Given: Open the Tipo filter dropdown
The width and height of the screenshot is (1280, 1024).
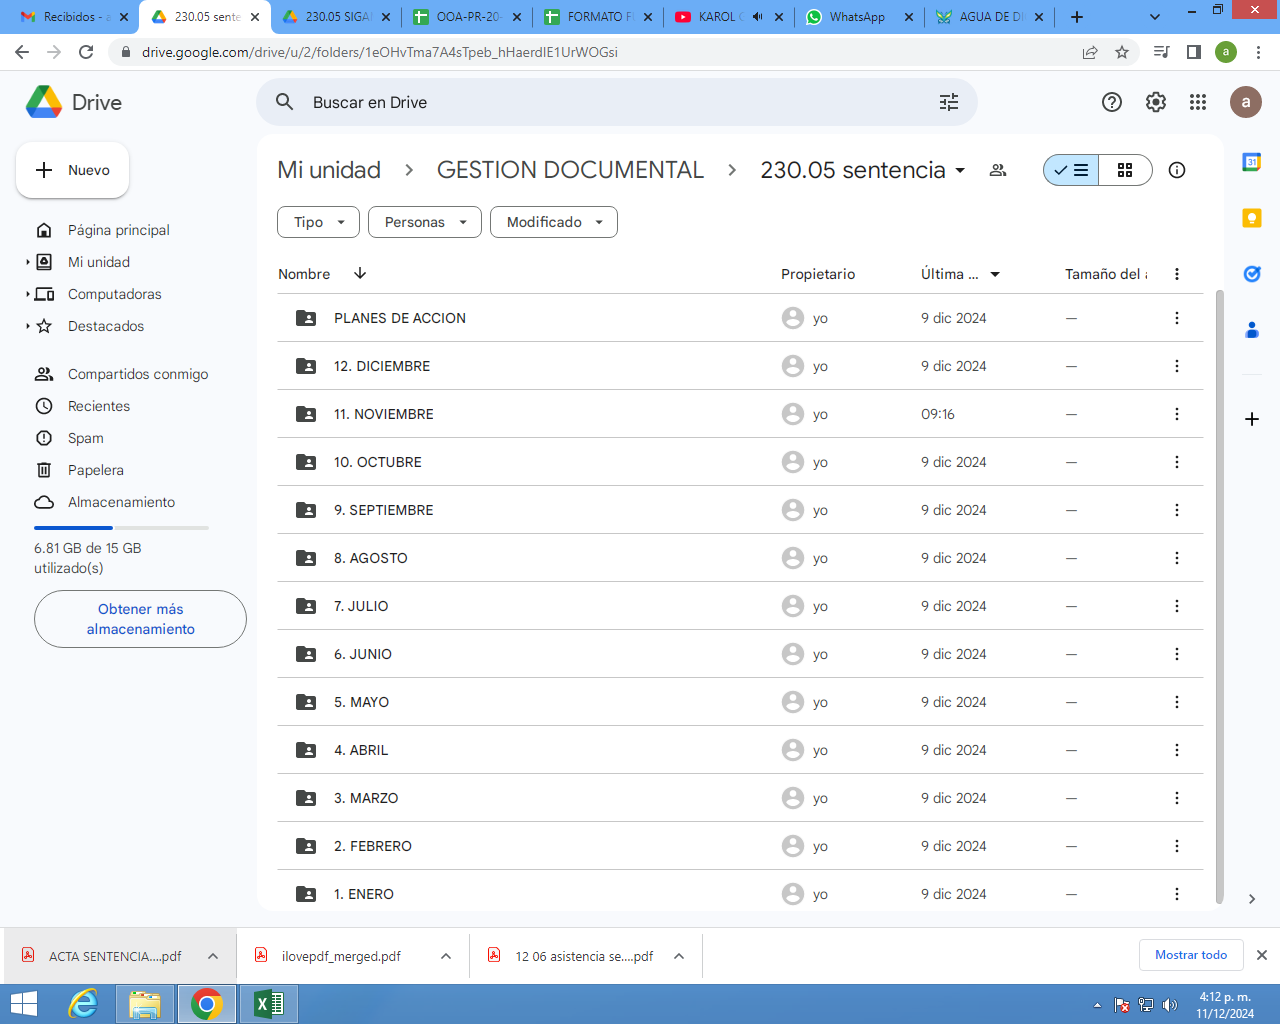Looking at the screenshot, I should click(x=317, y=222).
